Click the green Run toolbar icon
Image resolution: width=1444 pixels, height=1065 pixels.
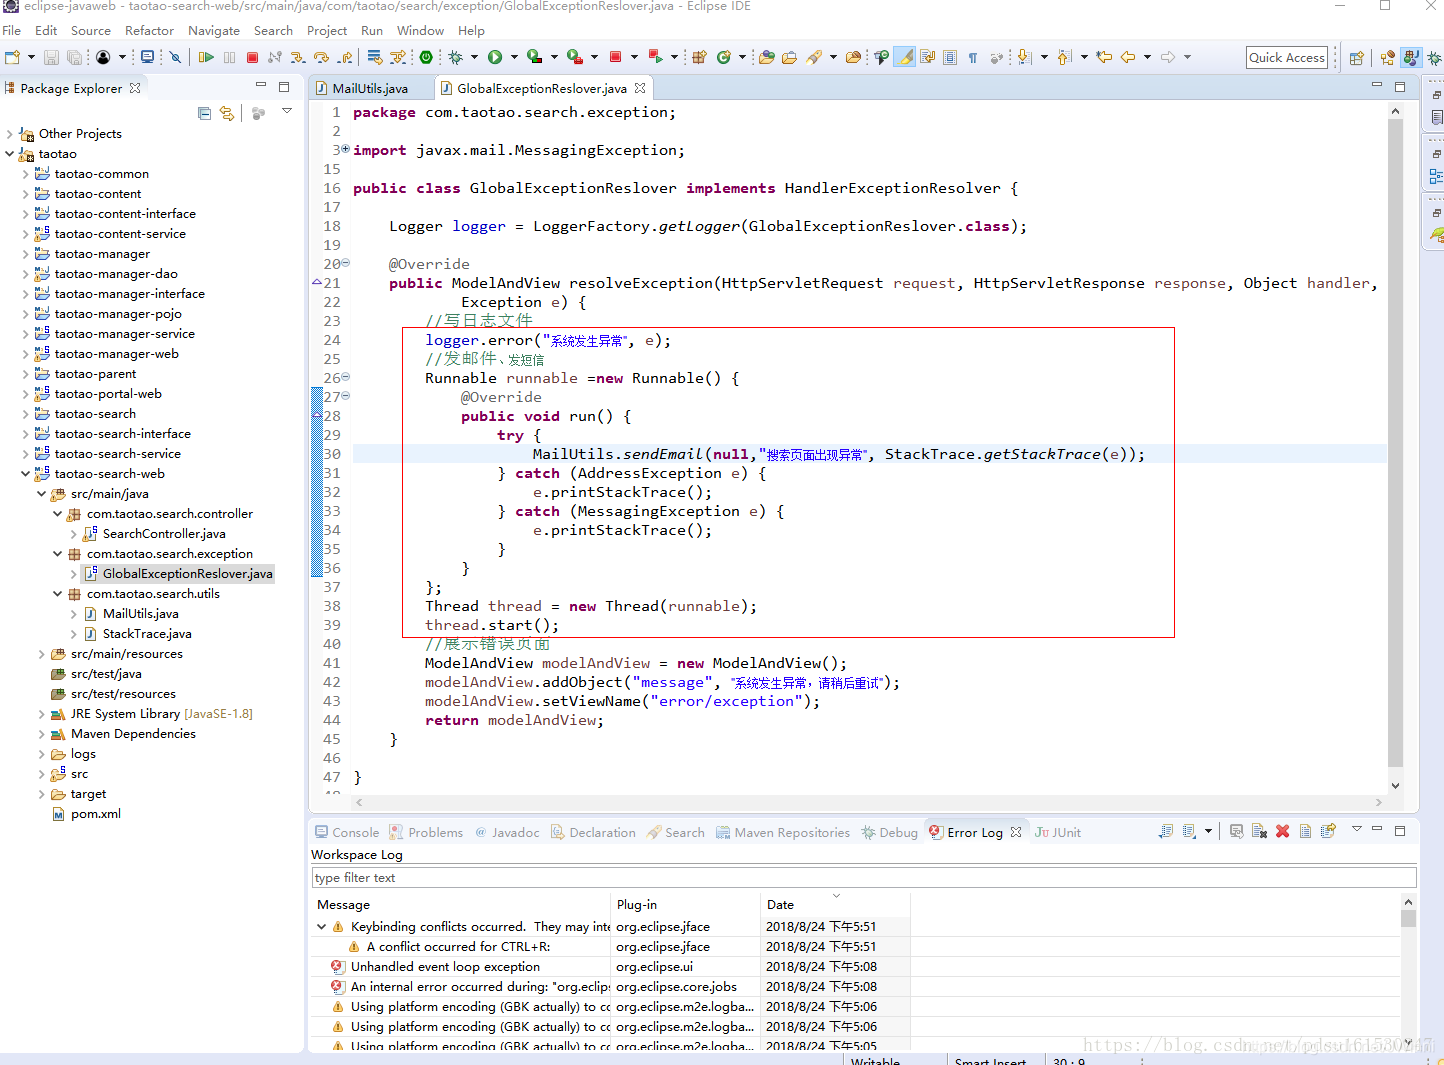(x=494, y=57)
